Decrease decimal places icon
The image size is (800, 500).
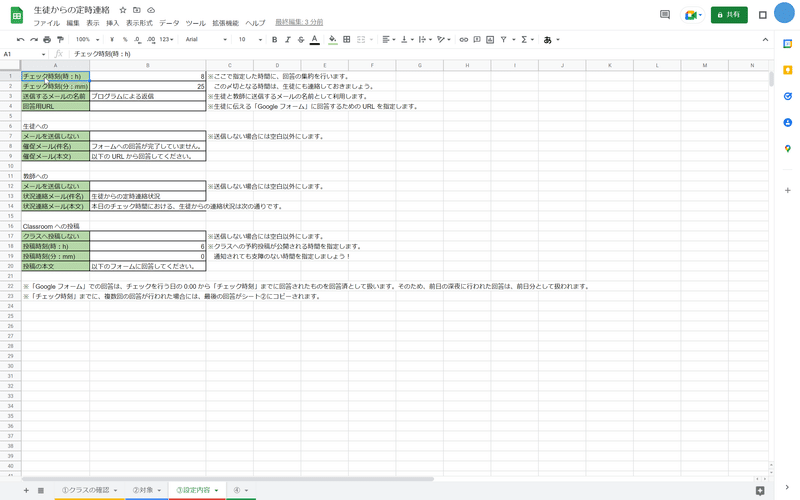tap(138, 39)
